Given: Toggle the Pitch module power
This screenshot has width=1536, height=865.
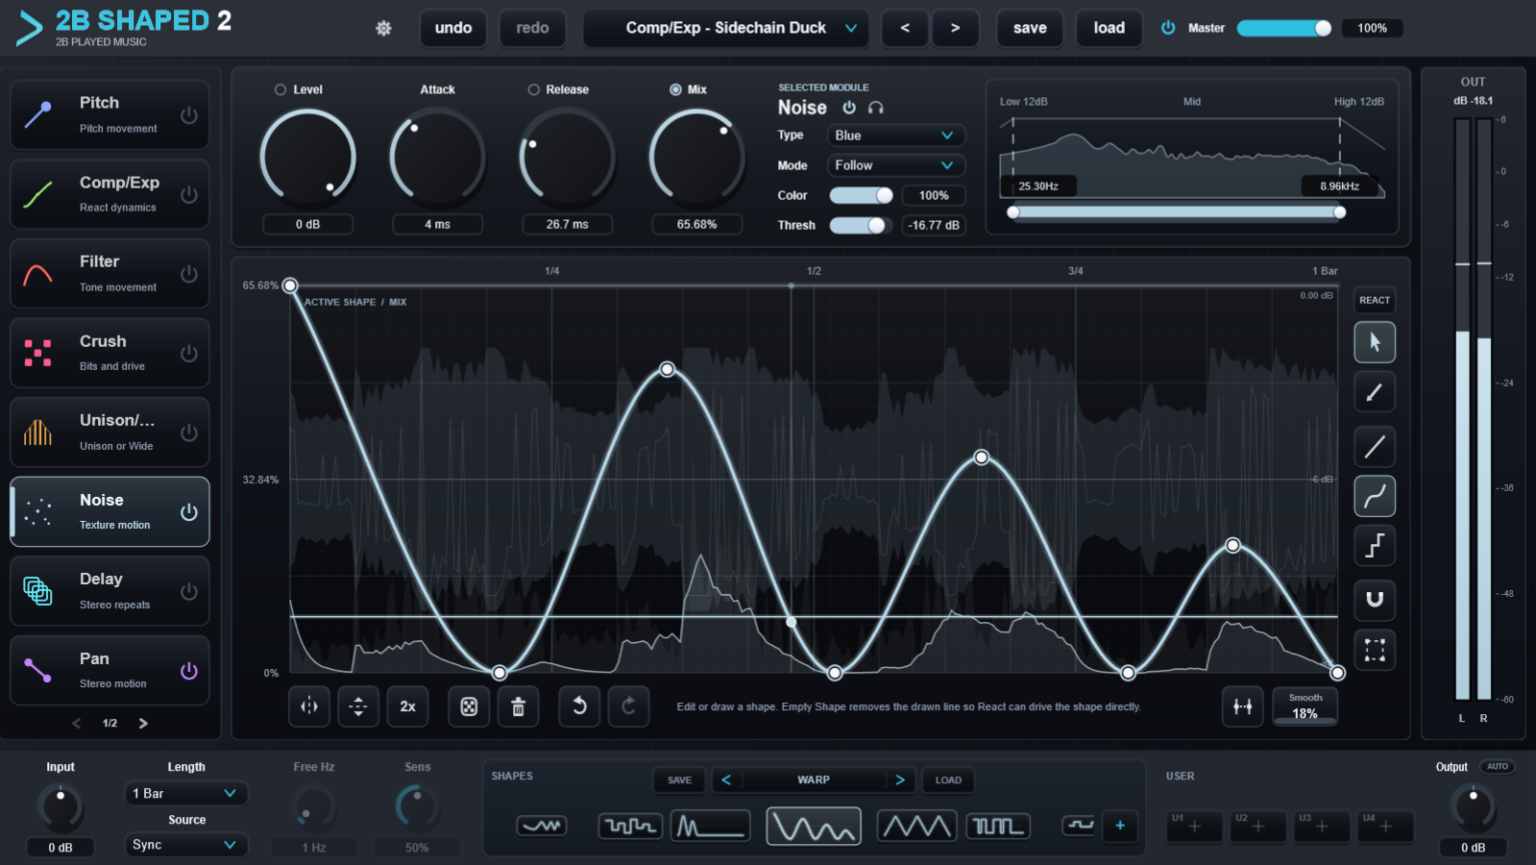Looking at the screenshot, I should (189, 116).
